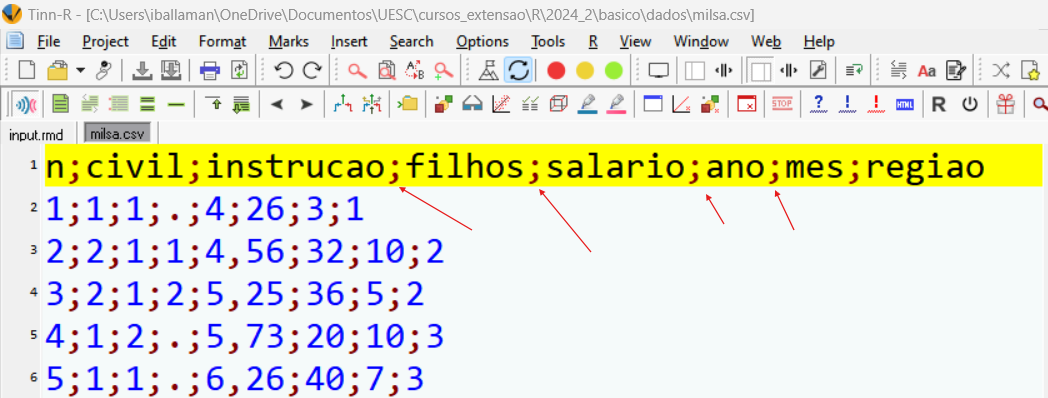Click the green circle button
Screen dimensions: 1048x398
click(614, 70)
